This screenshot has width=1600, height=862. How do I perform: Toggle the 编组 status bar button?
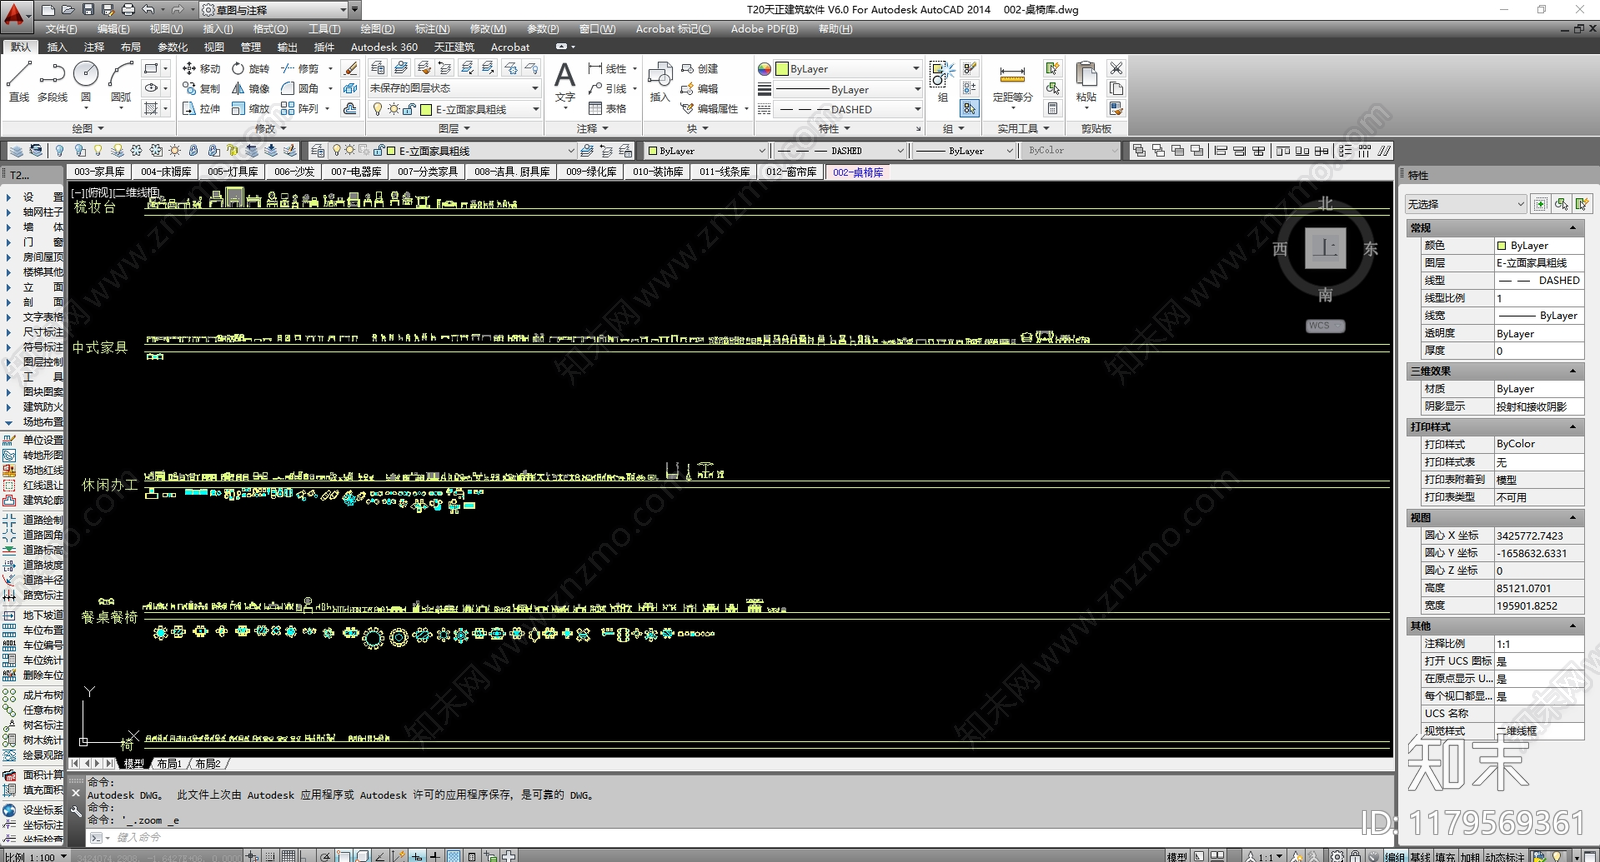point(1395,856)
